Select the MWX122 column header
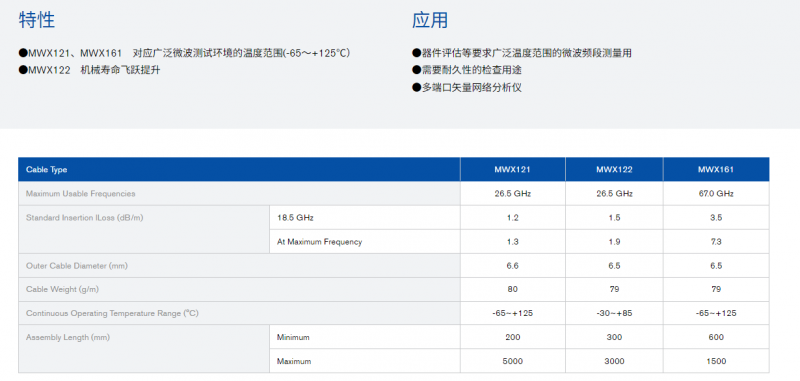Image resolution: width=800 pixels, height=381 pixels. pos(614,170)
